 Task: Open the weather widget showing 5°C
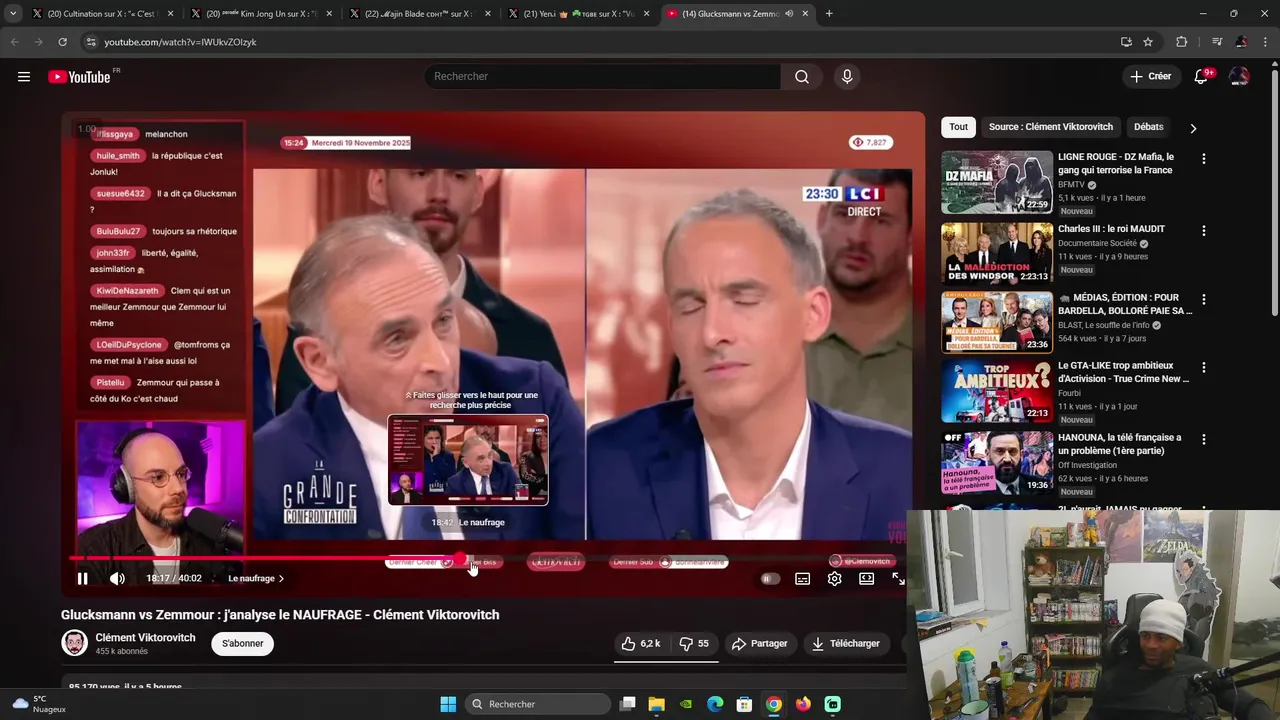click(x=39, y=704)
